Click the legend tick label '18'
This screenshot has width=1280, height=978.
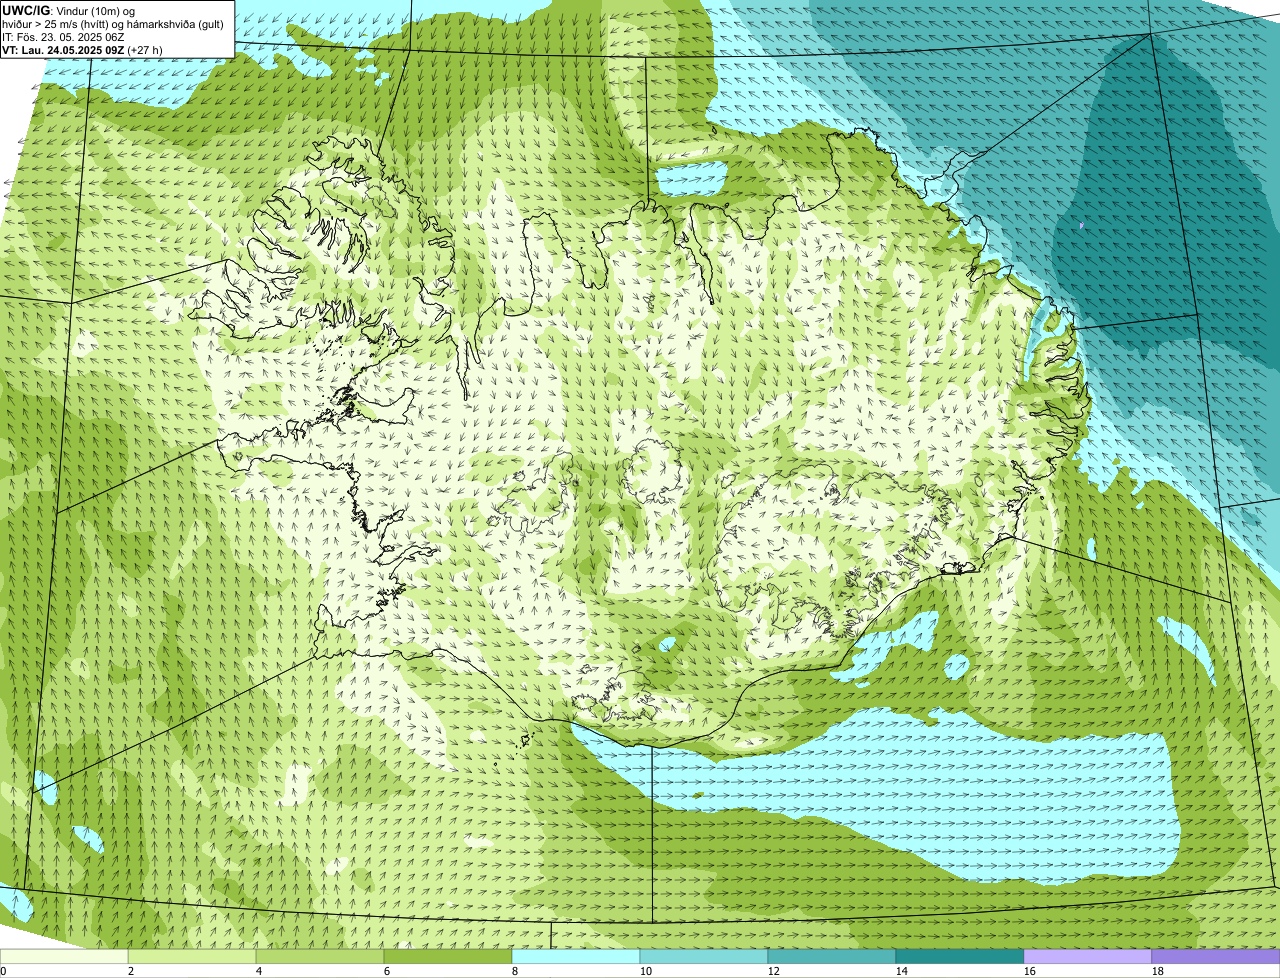1158,971
